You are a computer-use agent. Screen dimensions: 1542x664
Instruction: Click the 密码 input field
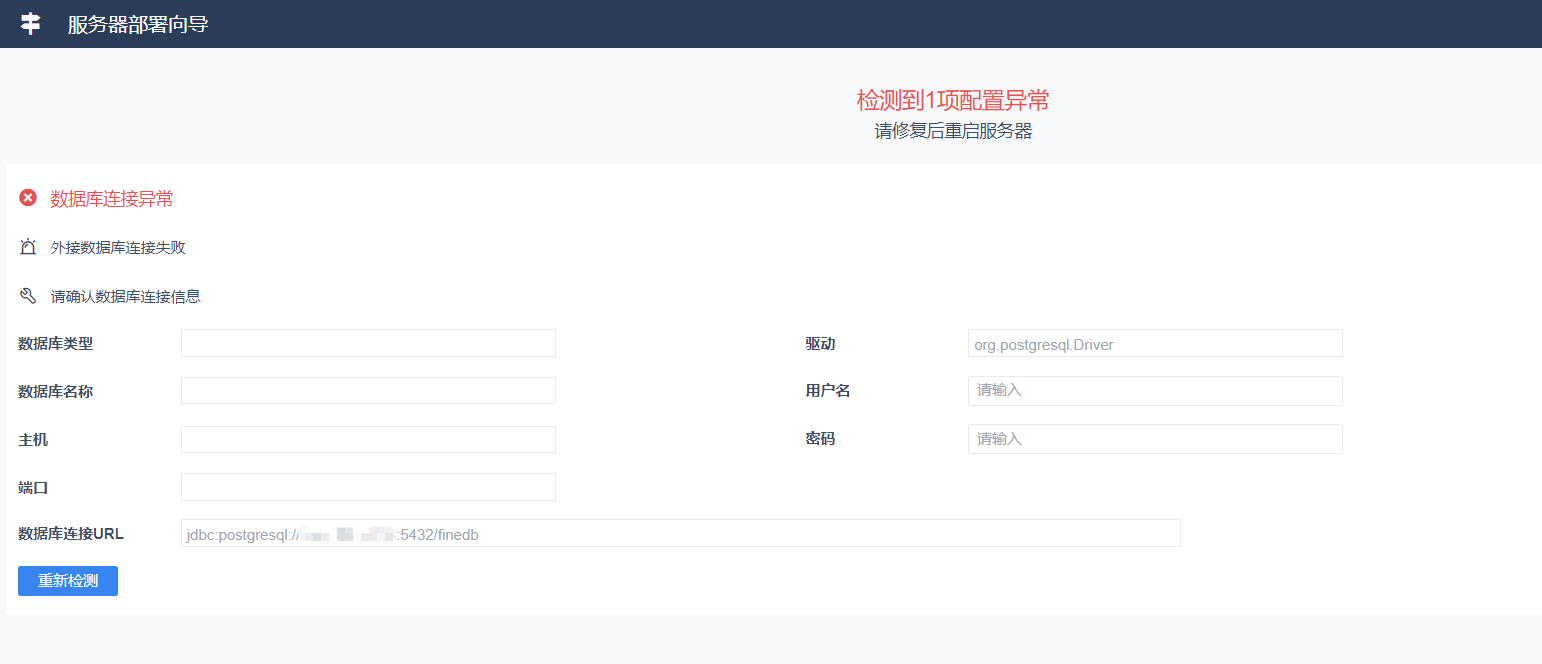click(1155, 439)
